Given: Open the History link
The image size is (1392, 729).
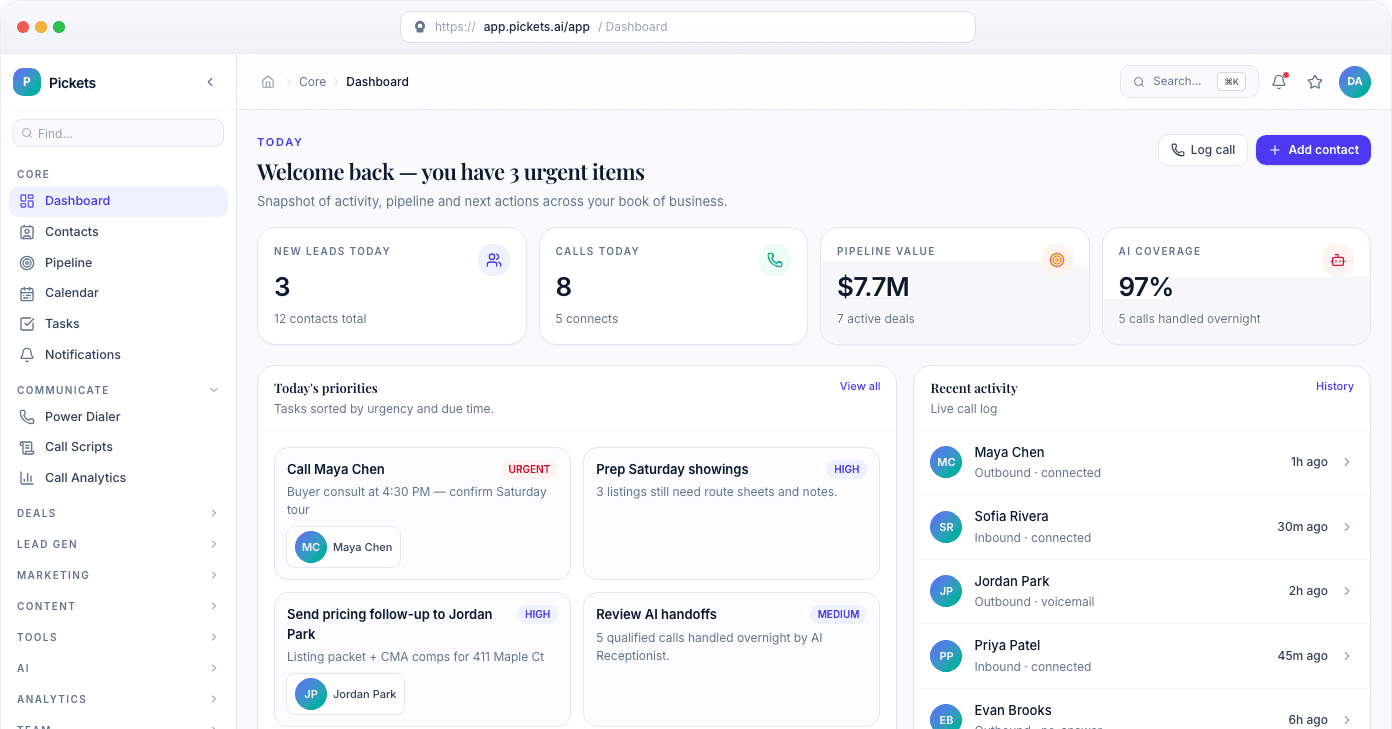Looking at the screenshot, I should pos(1335,386).
